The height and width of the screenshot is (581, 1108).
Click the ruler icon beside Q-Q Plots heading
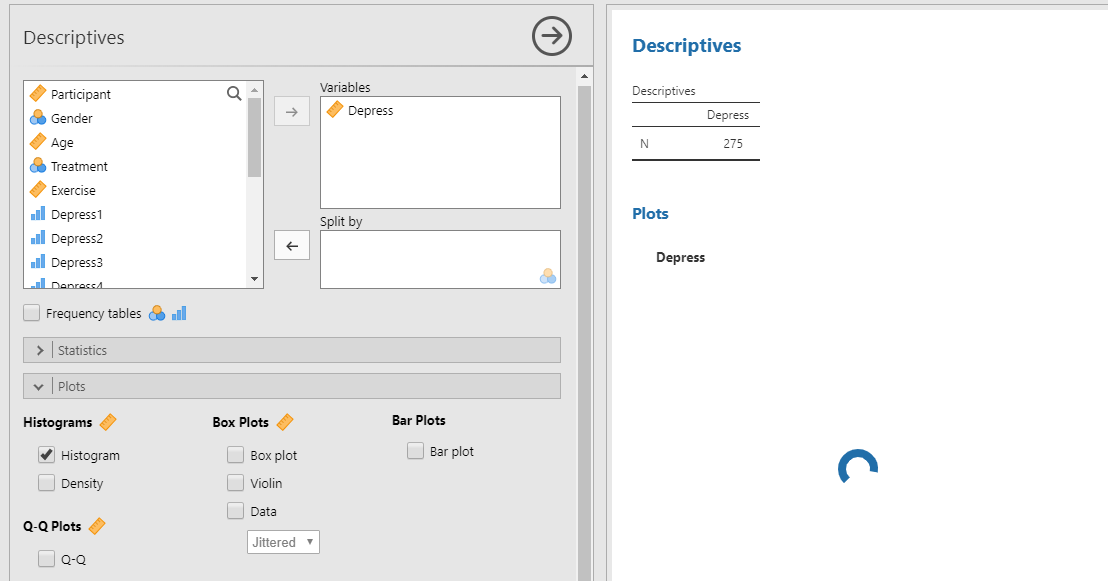tap(97, 526)
